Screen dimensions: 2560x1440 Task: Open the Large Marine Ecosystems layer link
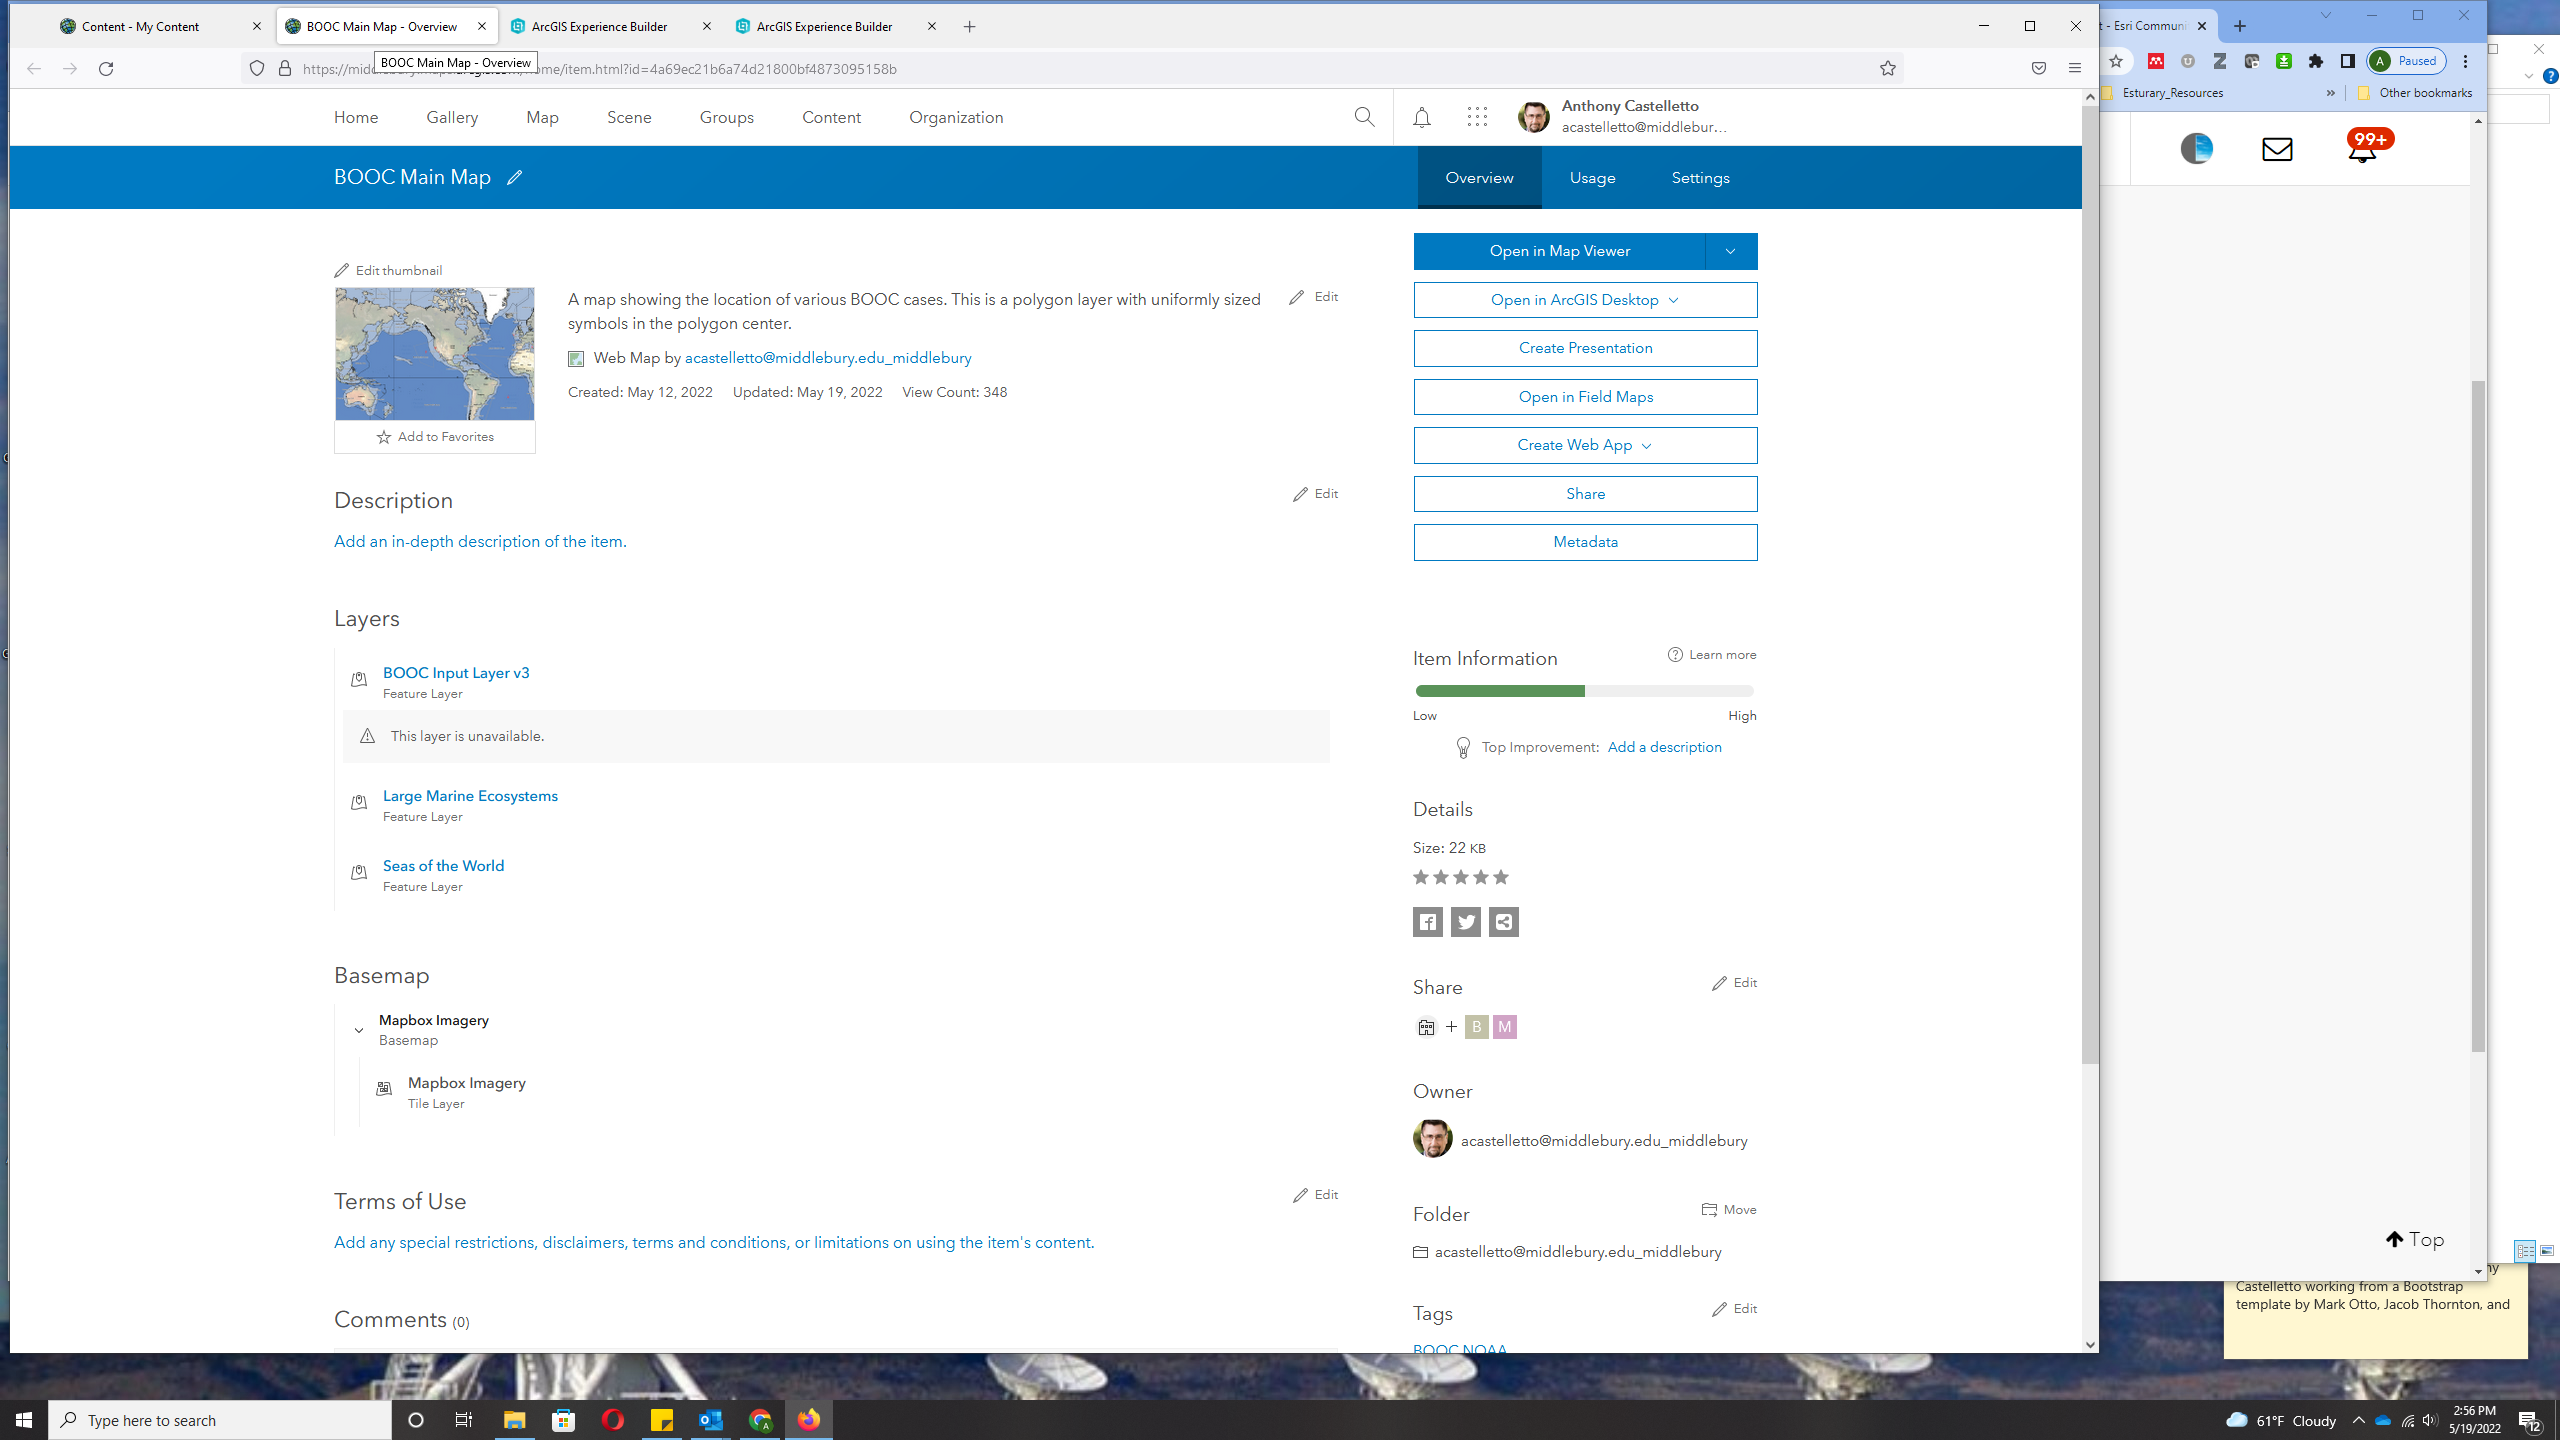[470, 796]
